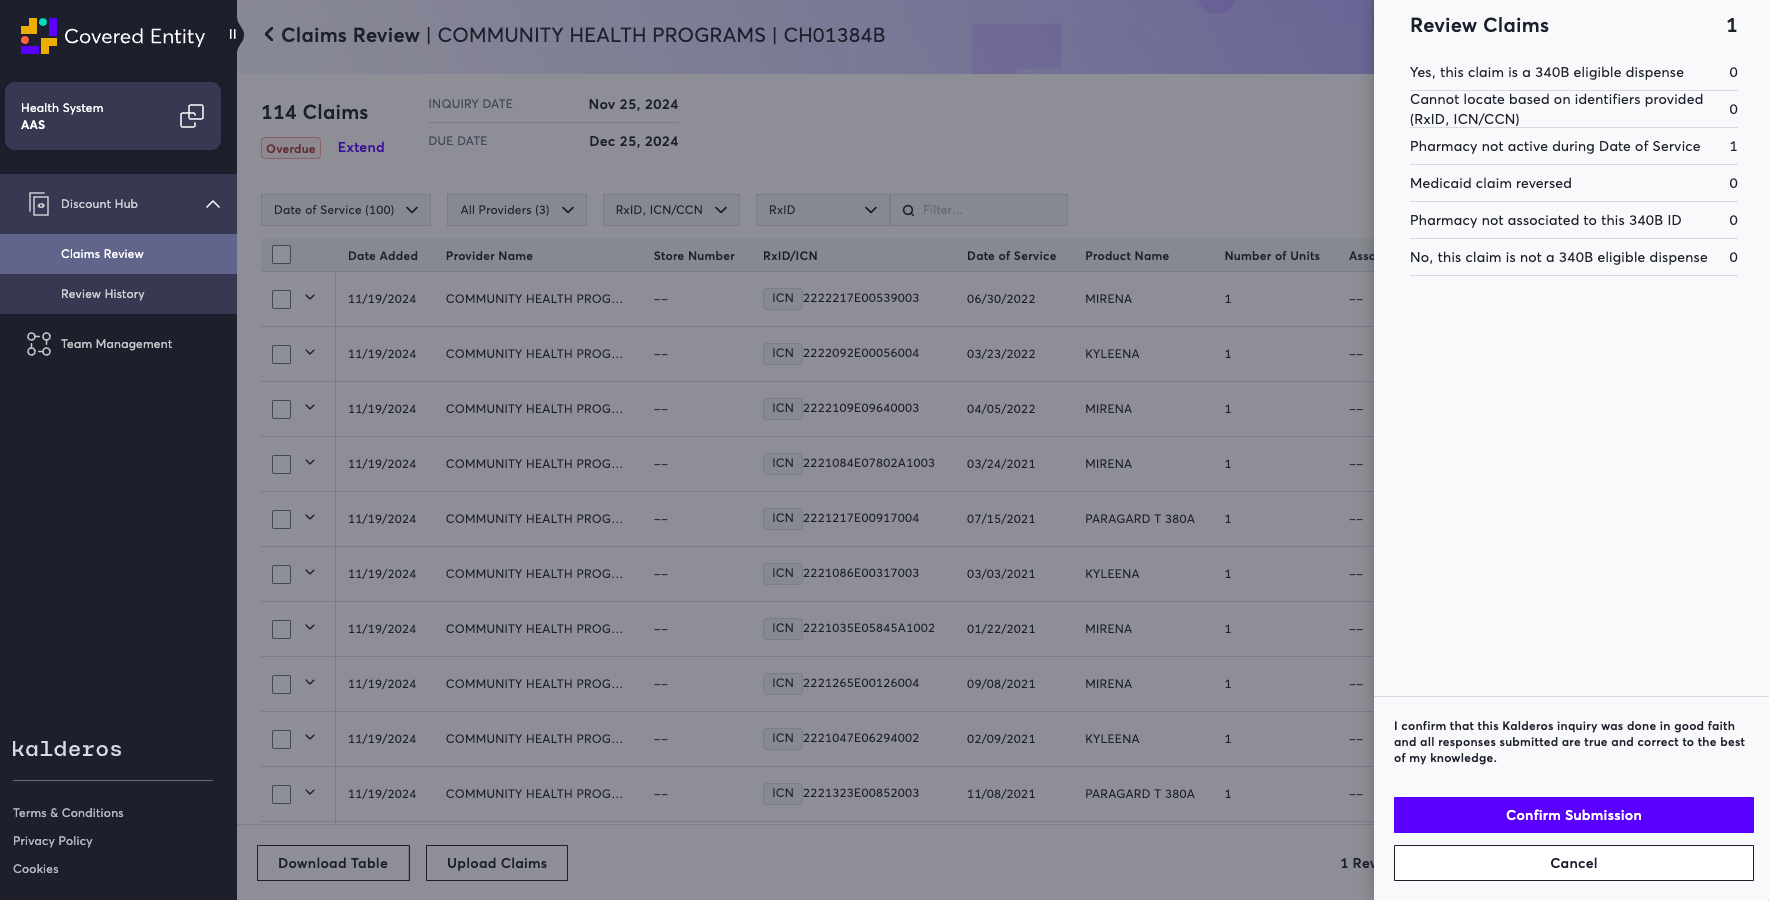Click 'Medicaid claim reversed' response row
This screenshot has height=900, width=1769.
coord(1573,183)
